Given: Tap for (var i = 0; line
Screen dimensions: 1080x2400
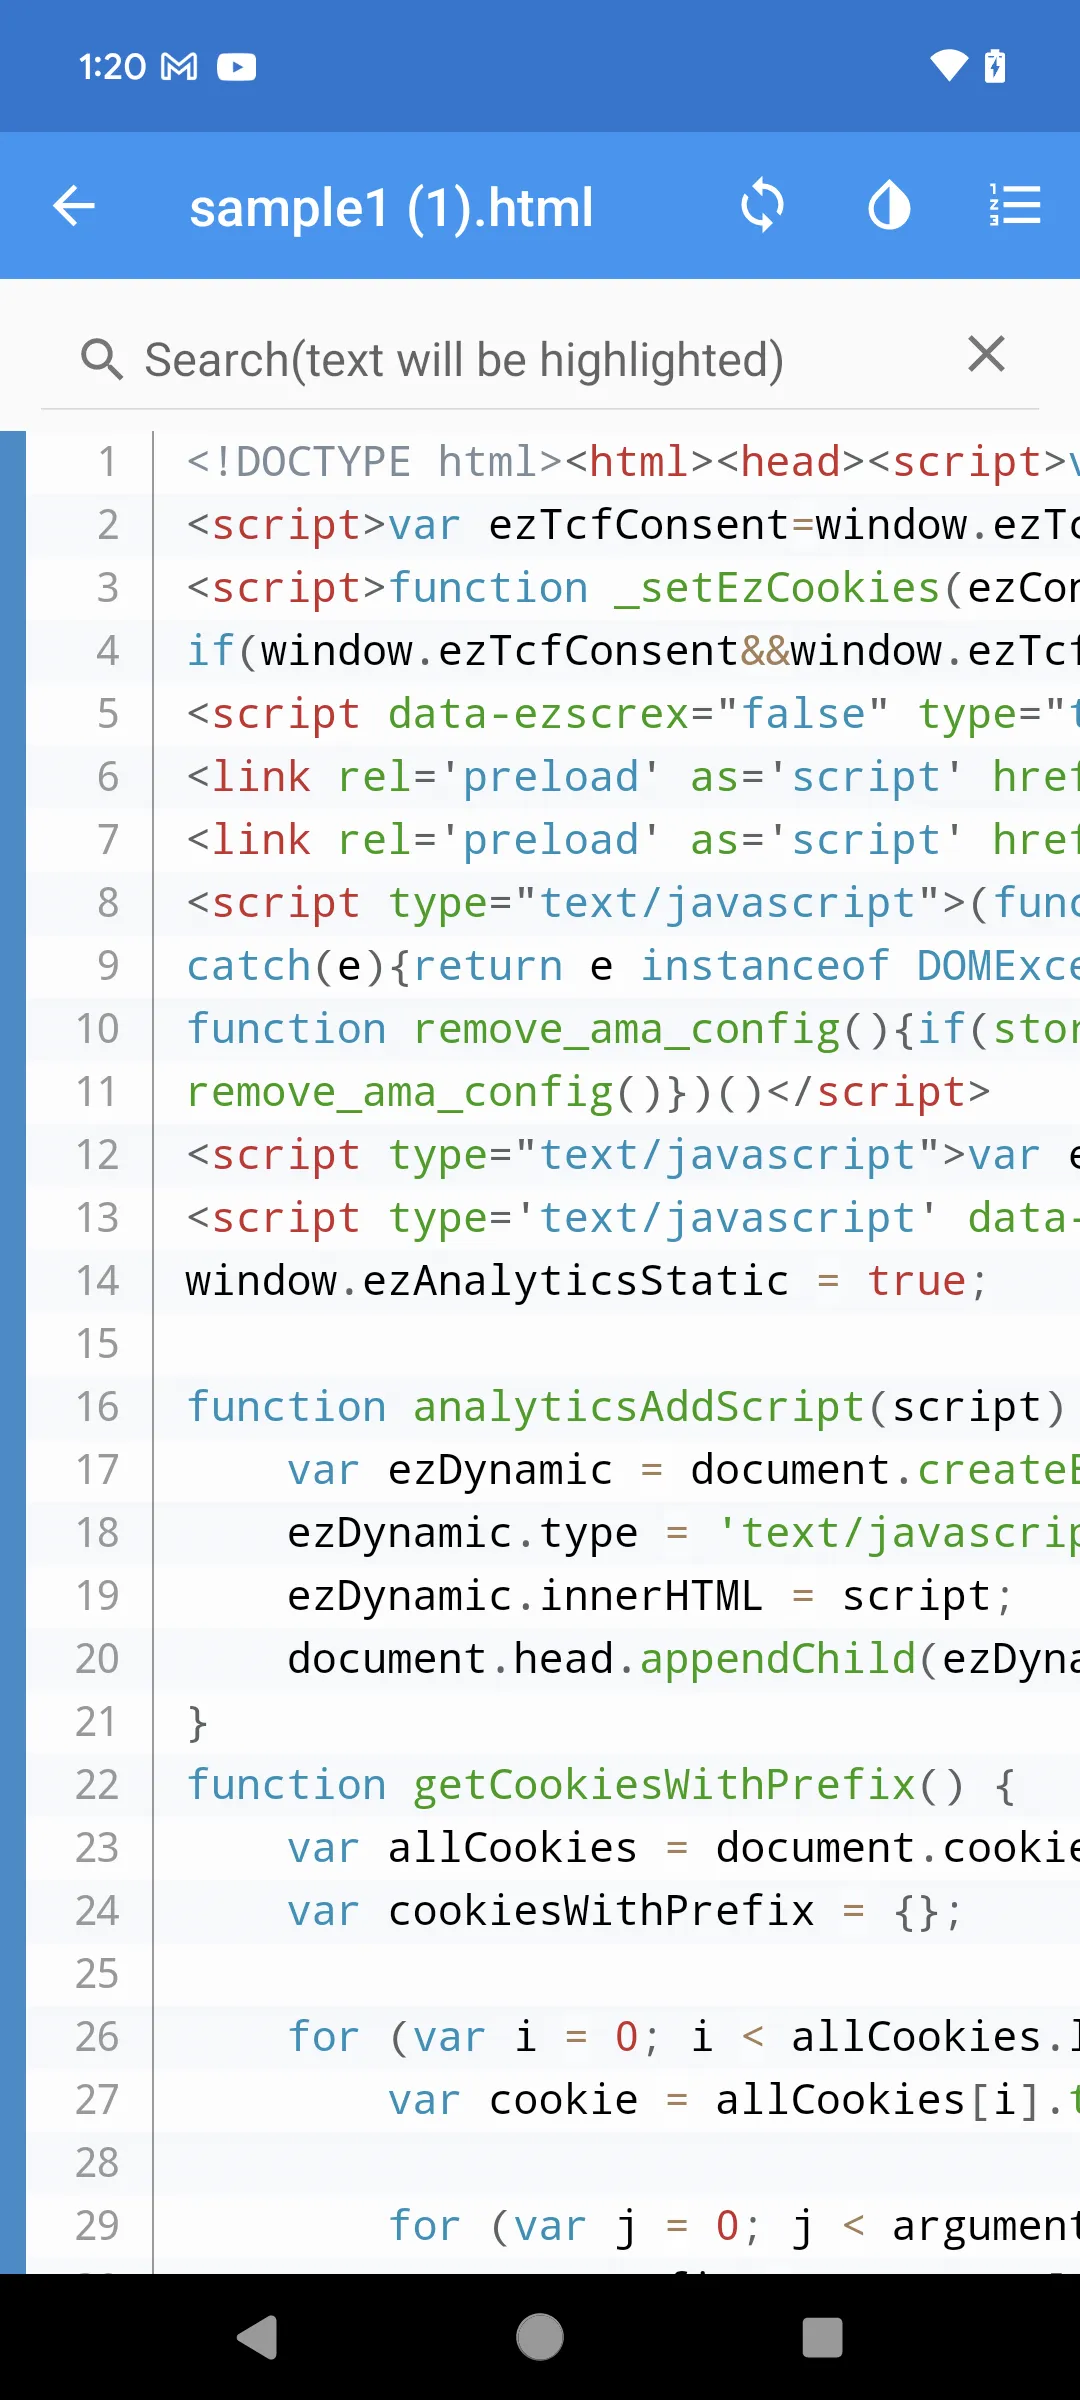Looking at the screenshot, I should (x=683, y=2037).
